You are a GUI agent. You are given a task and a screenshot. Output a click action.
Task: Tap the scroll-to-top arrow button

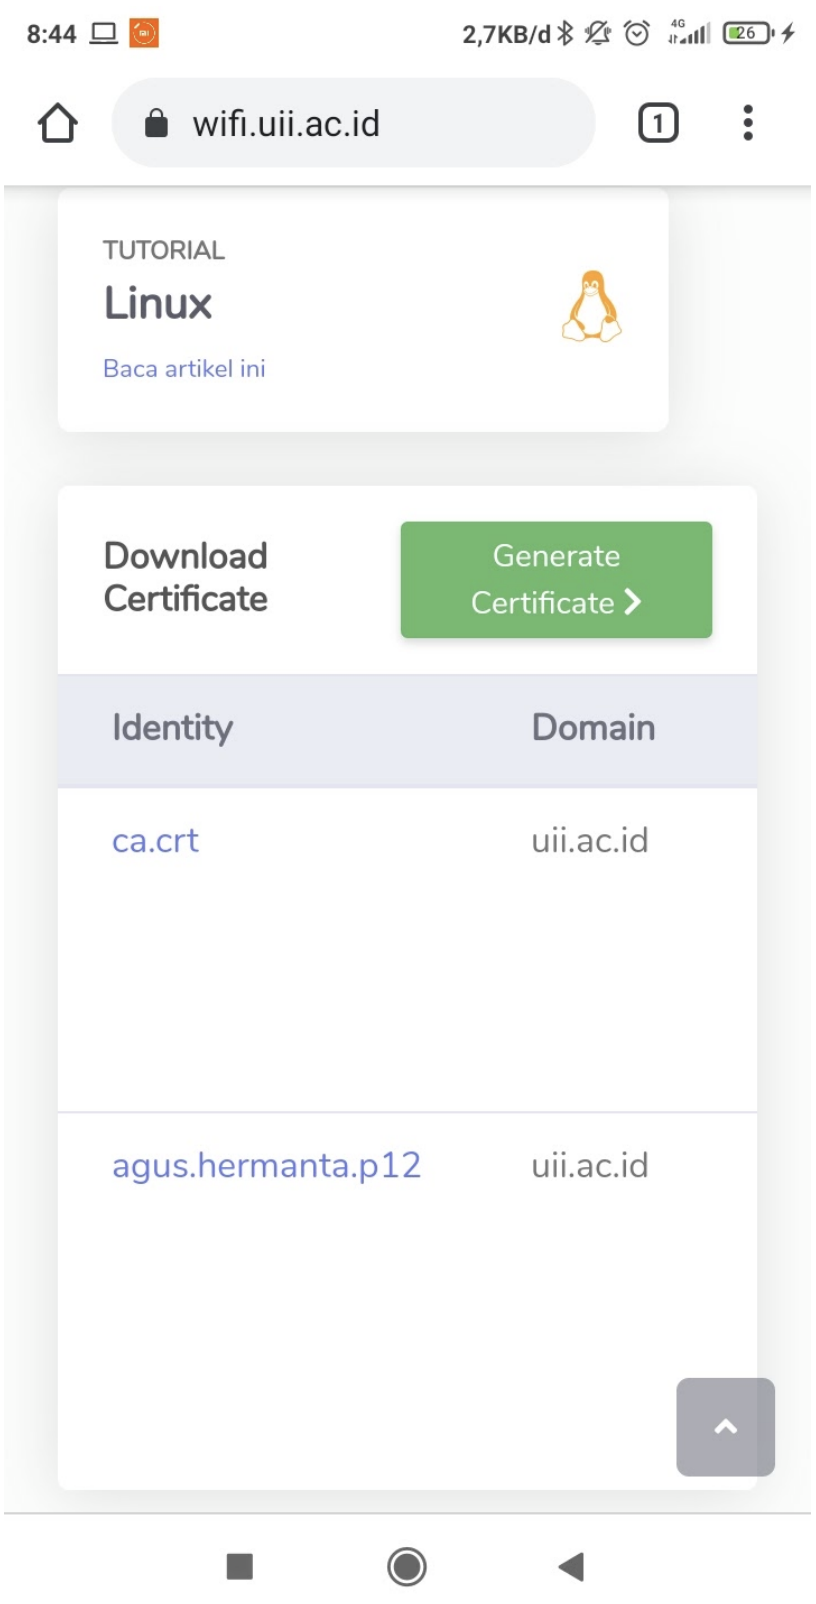click(x=725, y=1427)
